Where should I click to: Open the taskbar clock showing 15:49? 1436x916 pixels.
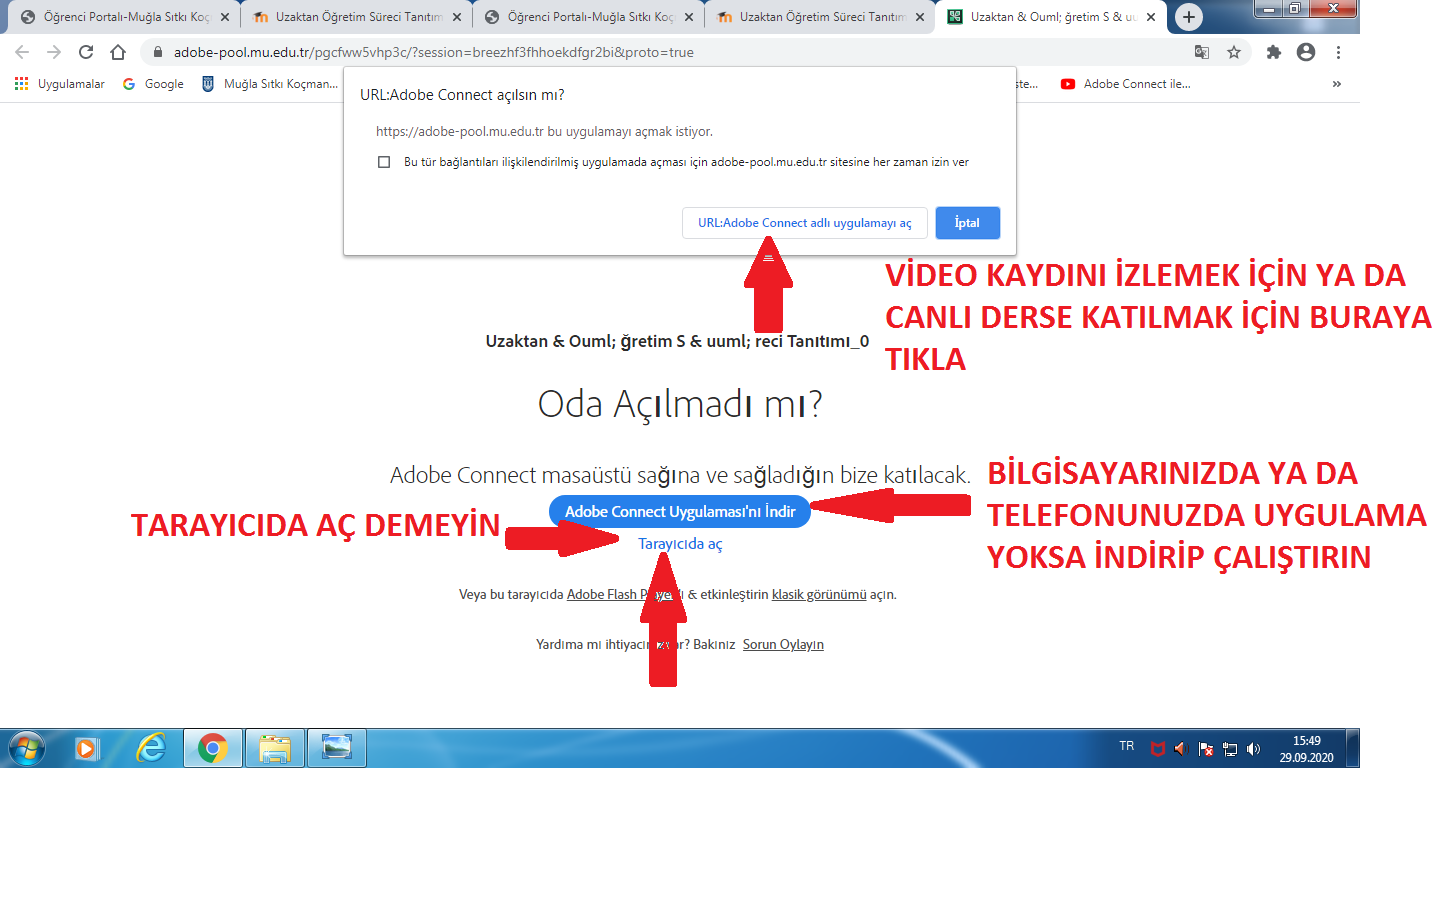tap(1306, 749)
